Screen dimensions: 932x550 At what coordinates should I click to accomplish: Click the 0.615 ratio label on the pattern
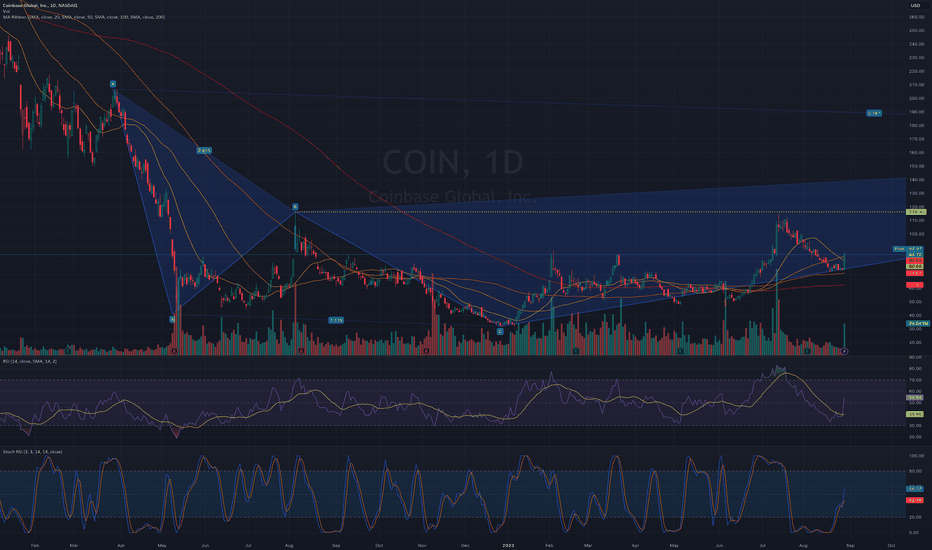pyautogui.click(x=204, y=150)
